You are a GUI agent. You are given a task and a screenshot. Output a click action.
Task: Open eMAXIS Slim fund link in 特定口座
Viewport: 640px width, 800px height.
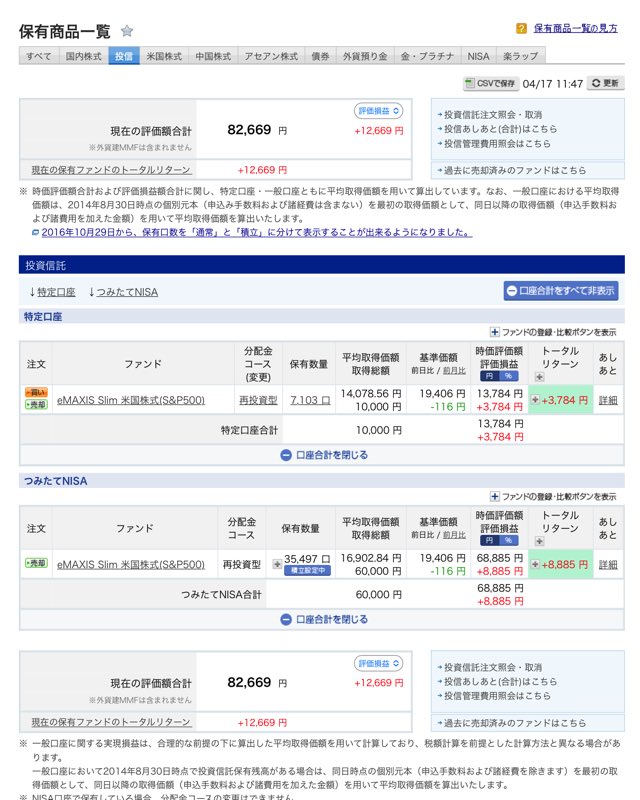(131, 400)
